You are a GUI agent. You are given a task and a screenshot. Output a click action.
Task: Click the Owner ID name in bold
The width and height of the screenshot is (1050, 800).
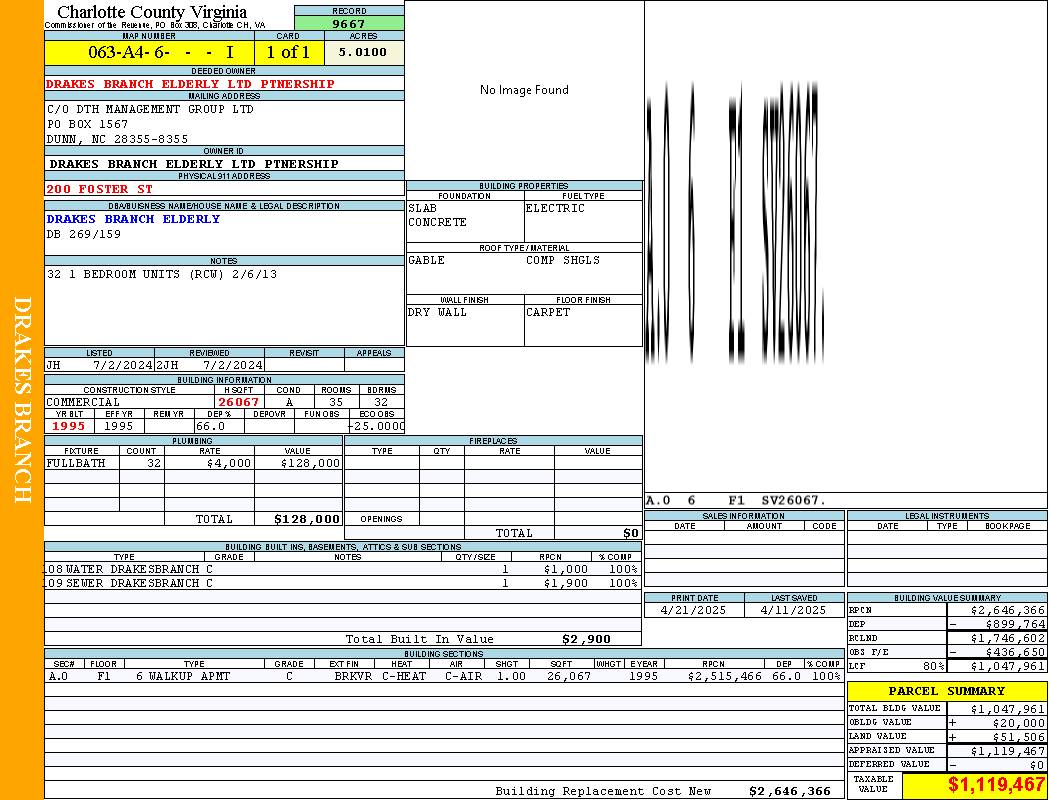click(x=194, y=164)
